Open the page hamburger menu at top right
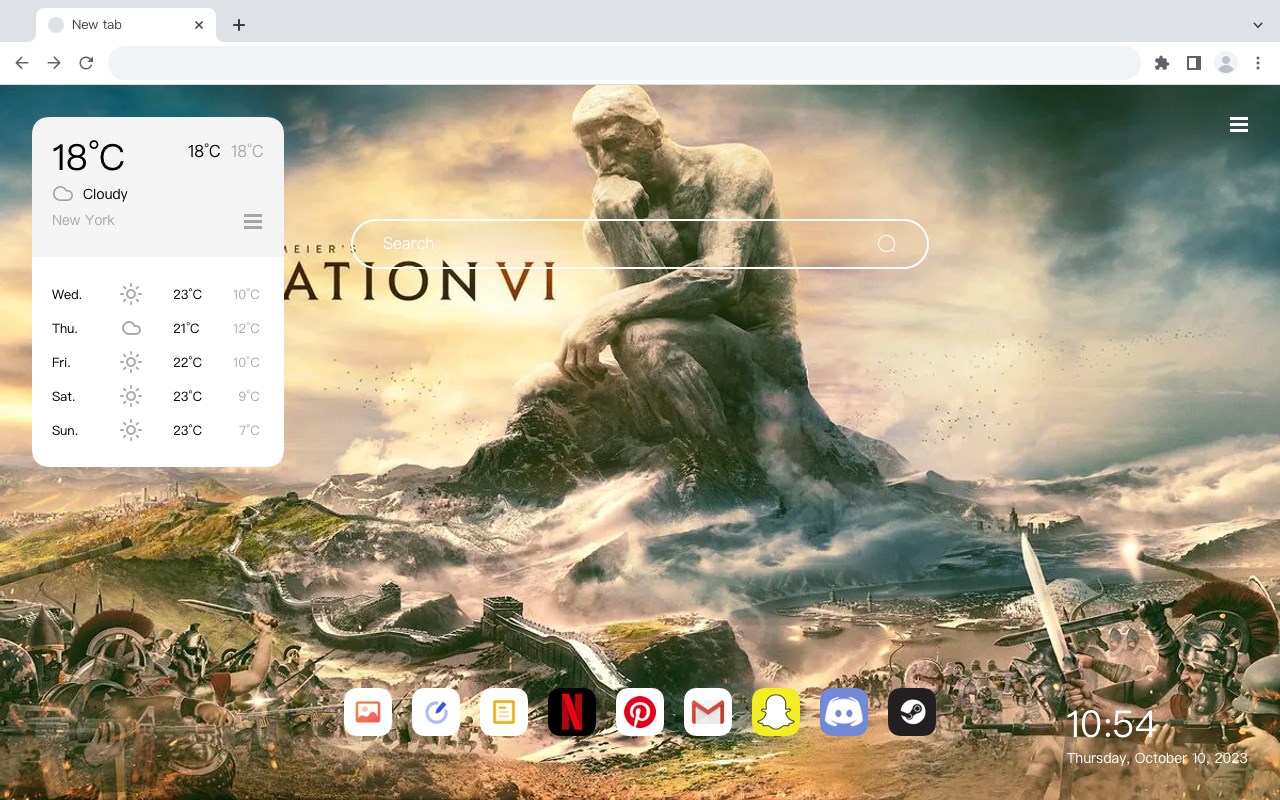The width and height of the screenshot is (1280, 800). [x=1239, y=125]
